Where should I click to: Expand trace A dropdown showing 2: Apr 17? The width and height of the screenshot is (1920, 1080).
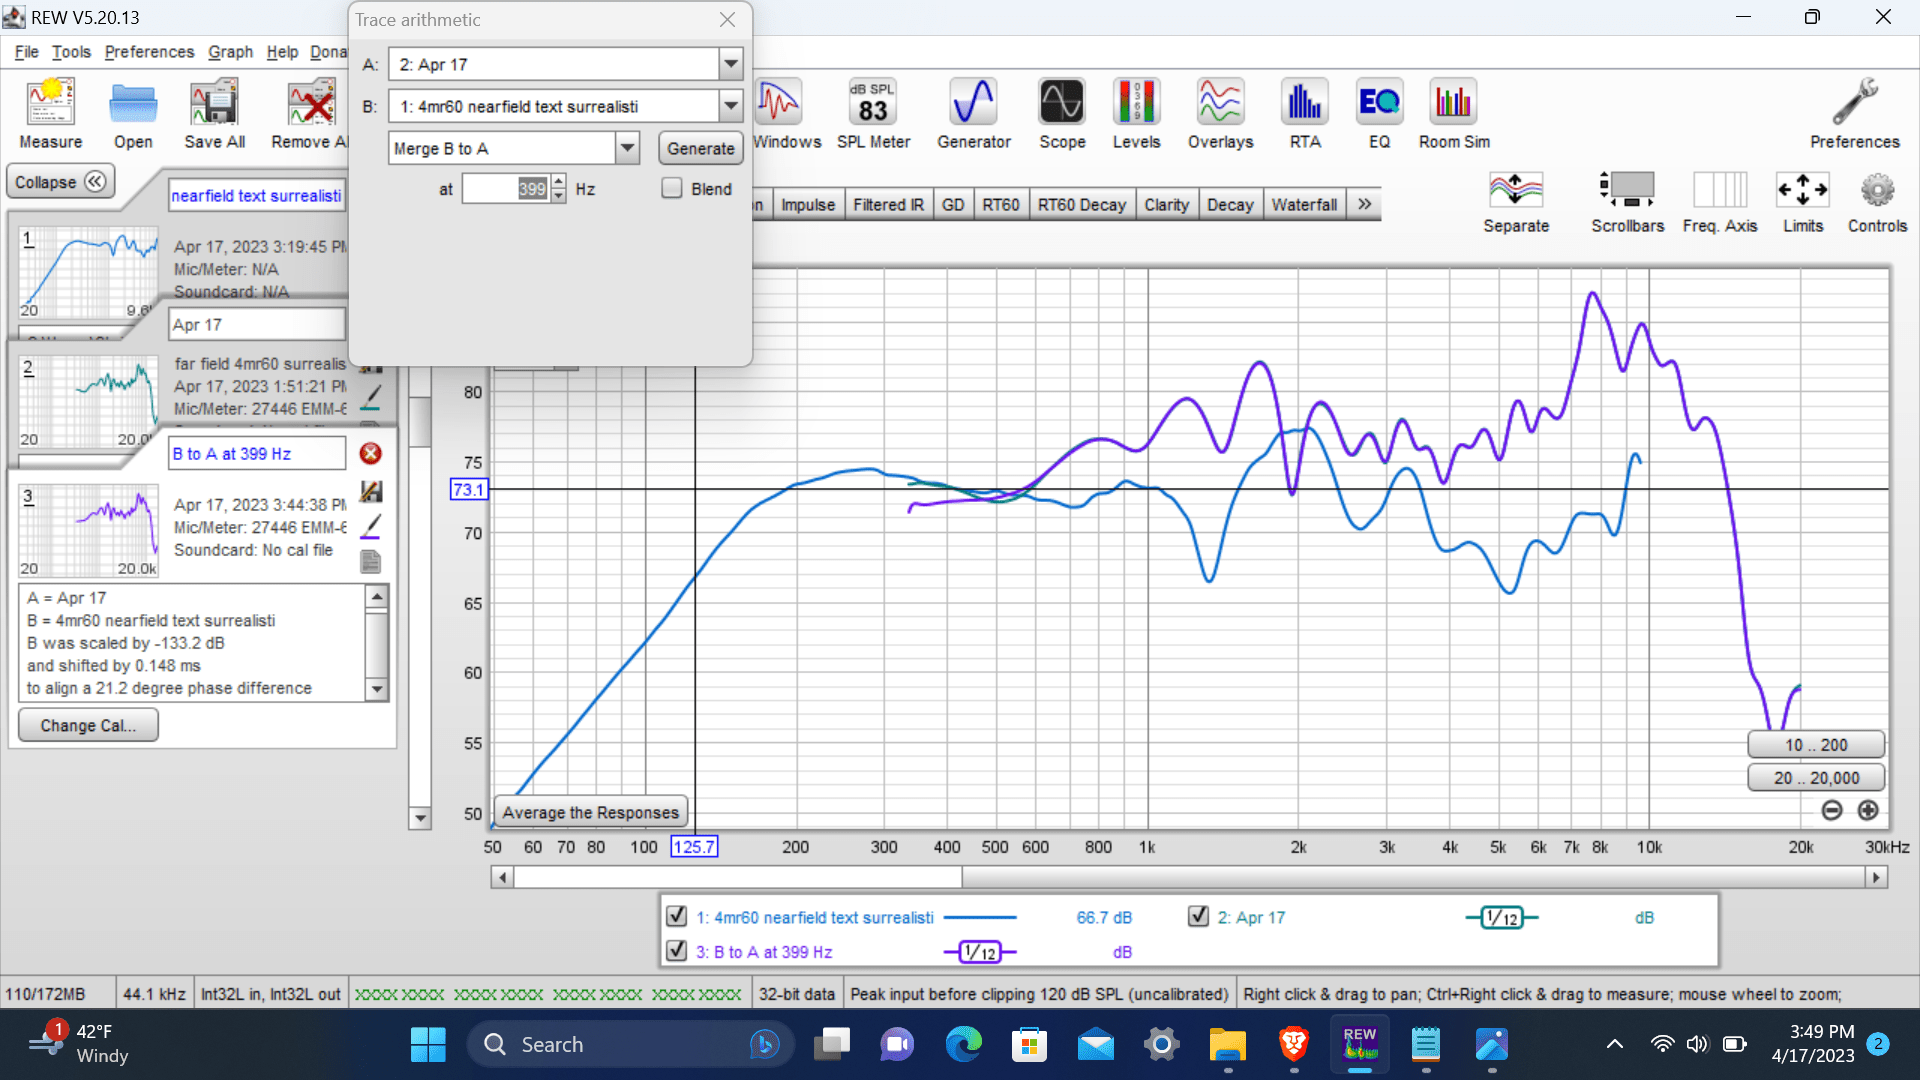point(731,64)
